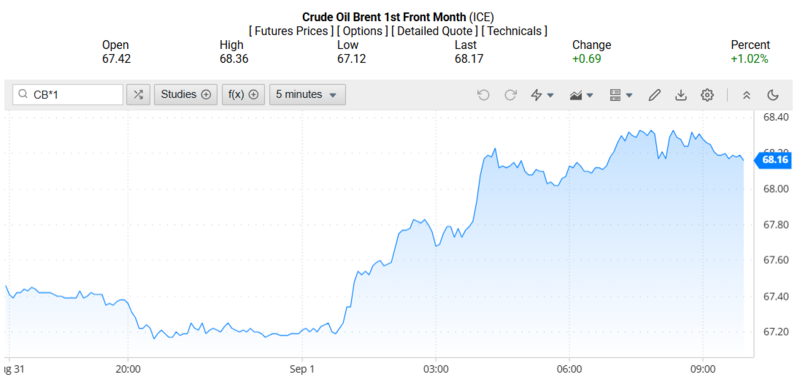Open the Technicals link
The image size is (800, 377).
(514, 31)
